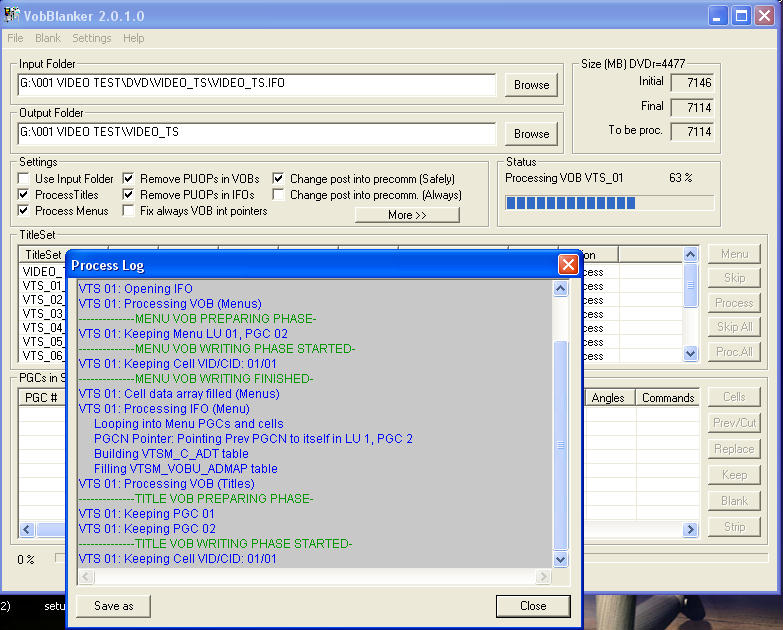Expand settings with More >> button

click(407, 215)
